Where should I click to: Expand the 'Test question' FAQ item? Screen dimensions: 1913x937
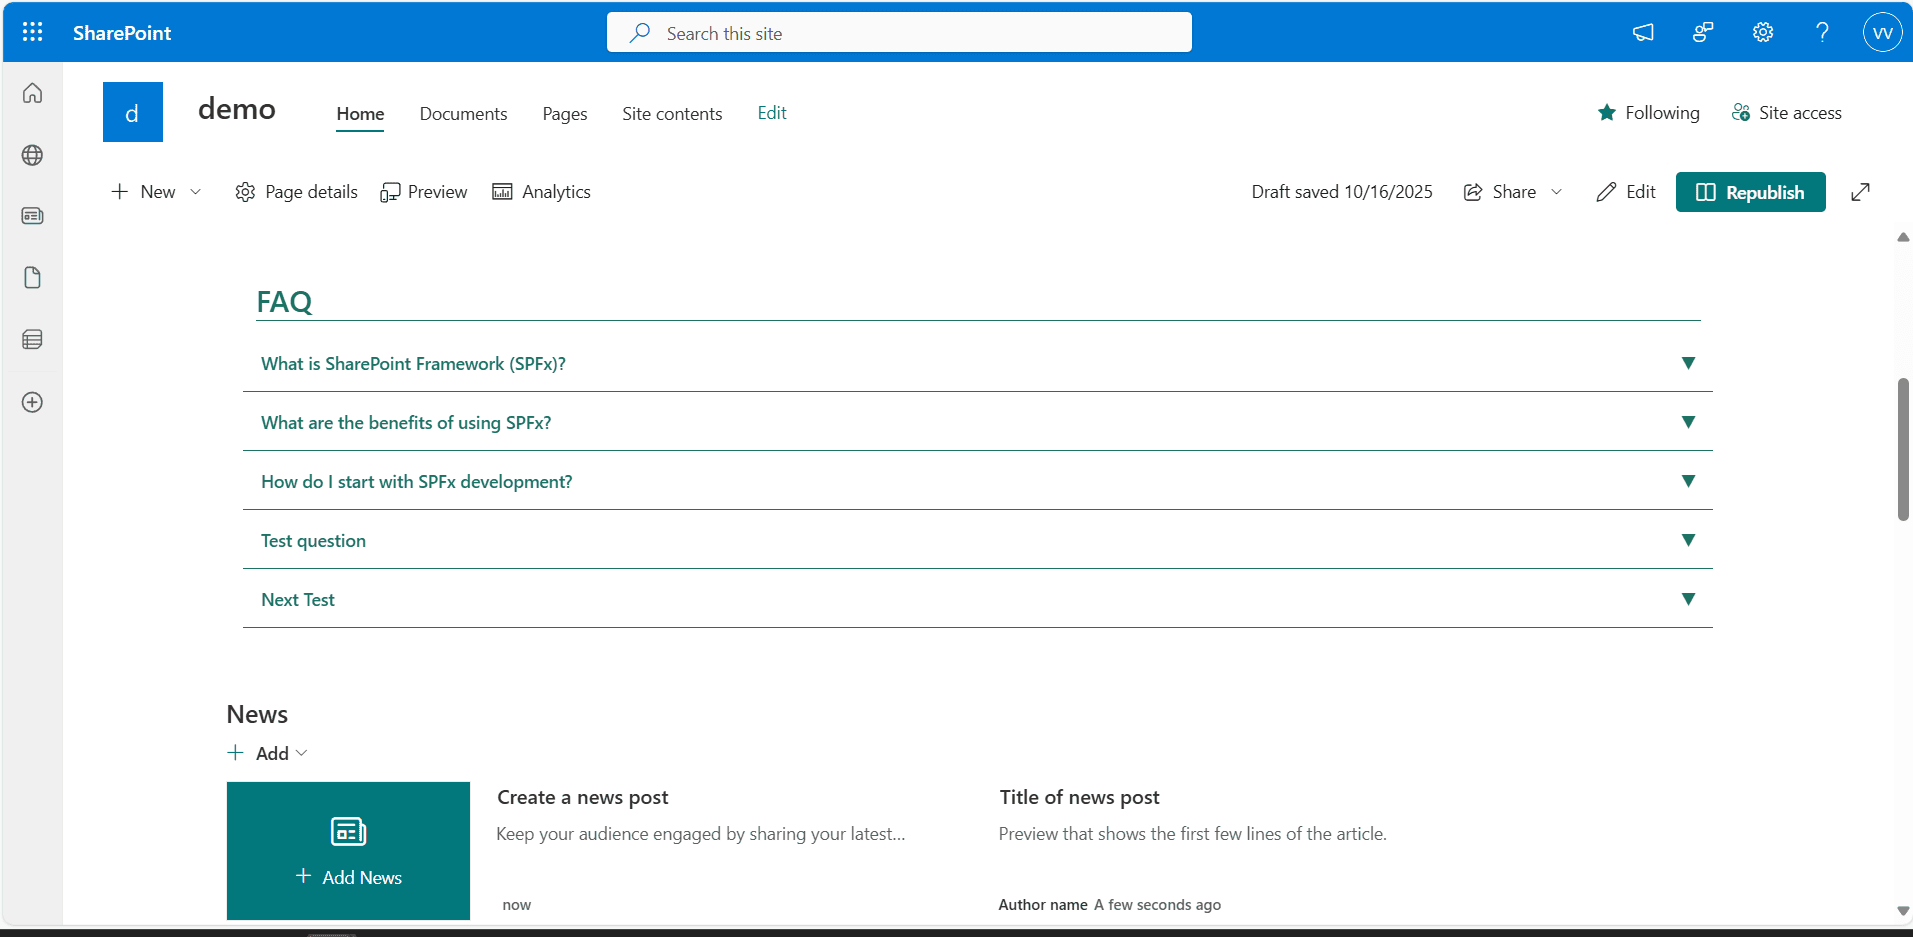pyautogui.click(x=1688, y=540)
